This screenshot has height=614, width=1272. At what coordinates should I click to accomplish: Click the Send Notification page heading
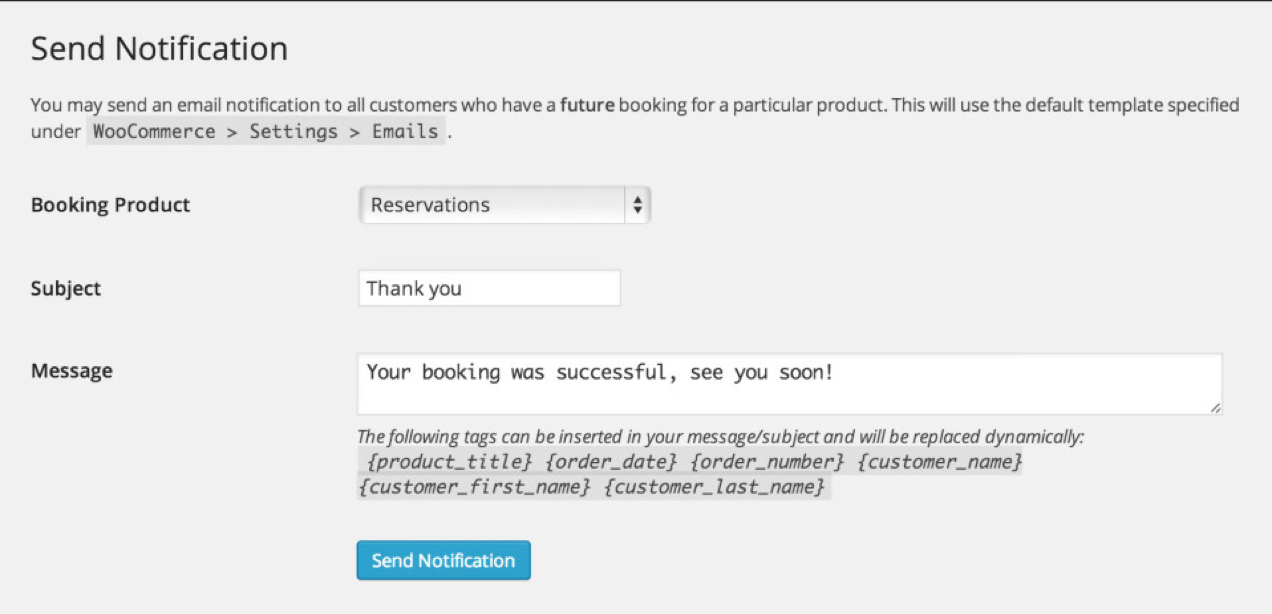point(159,49)
